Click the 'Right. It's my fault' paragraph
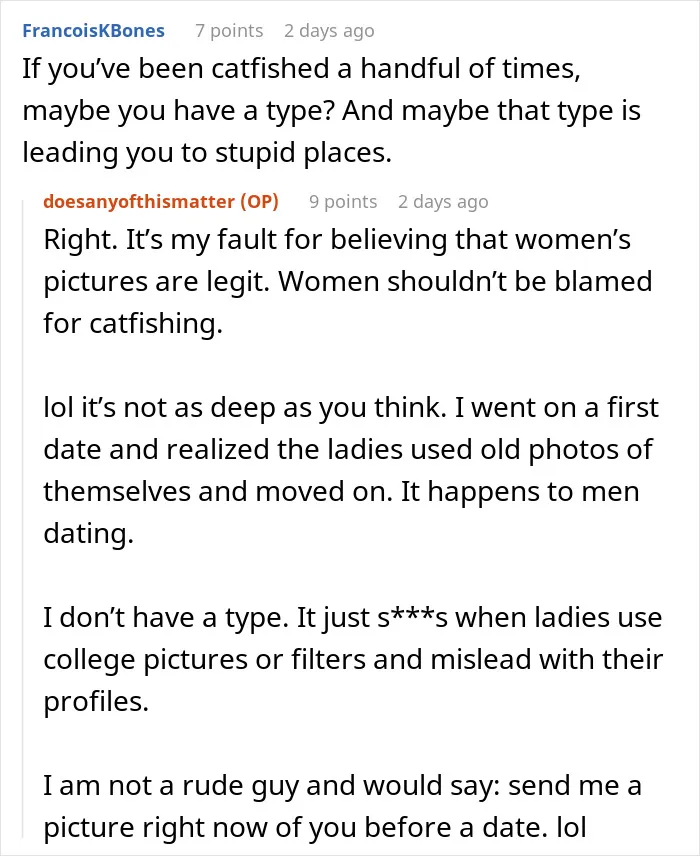The image size is (700, 856). pyautogui.click(x=348, y=281)
